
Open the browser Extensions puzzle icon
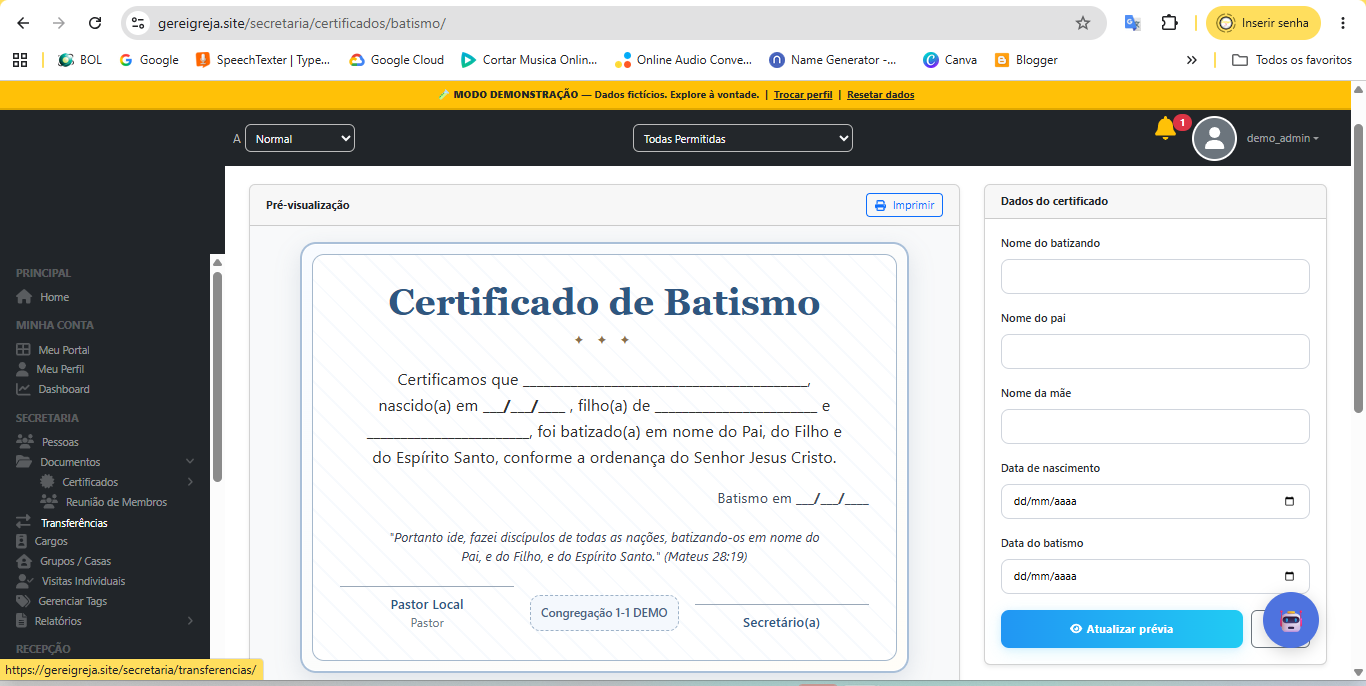click(1169, 23)
